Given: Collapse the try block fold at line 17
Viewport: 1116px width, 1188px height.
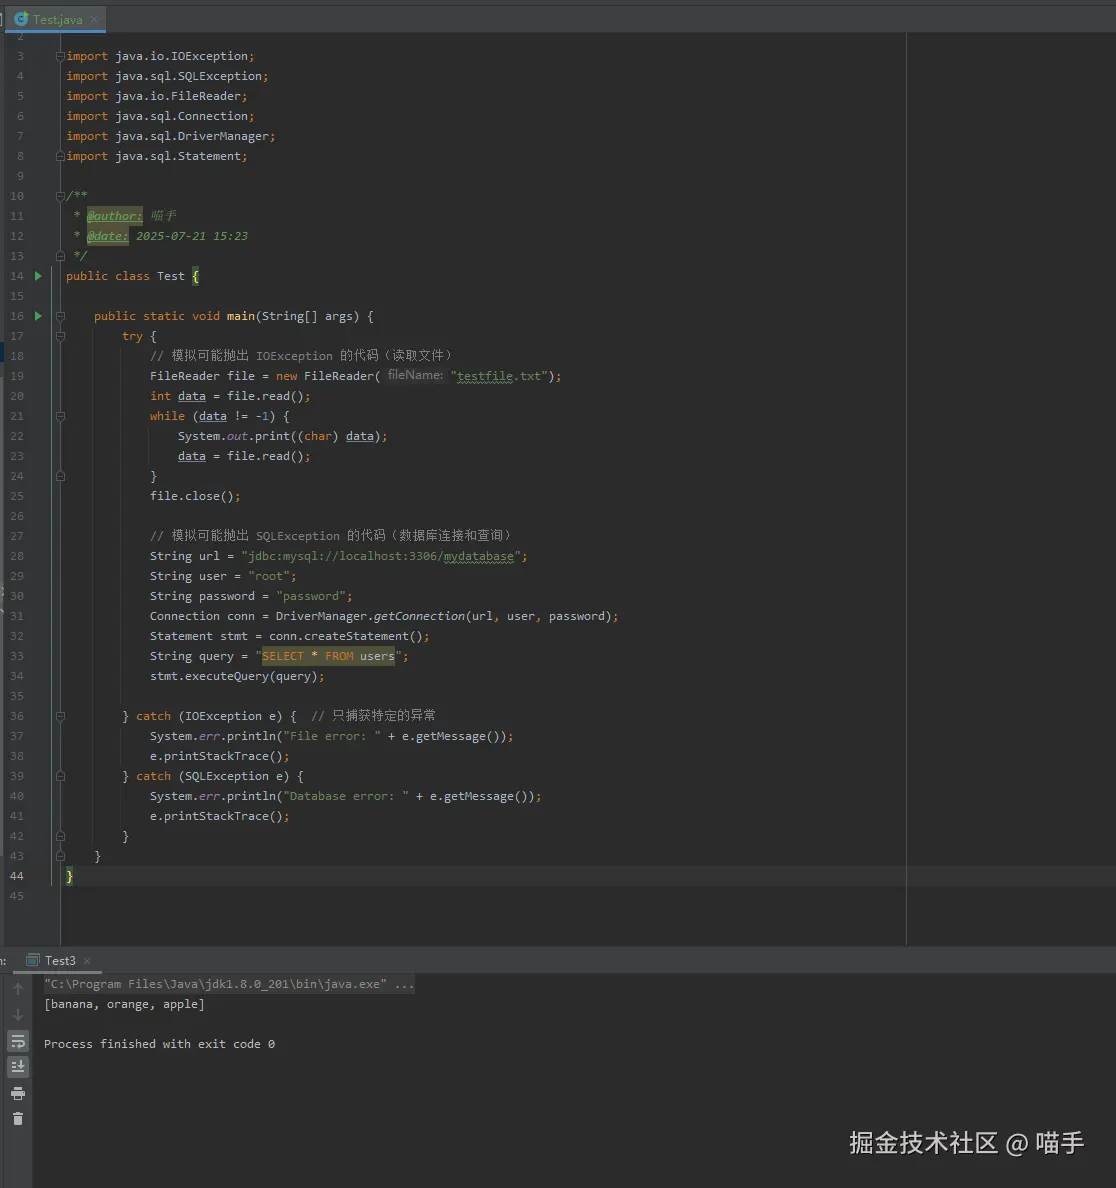Looking at the screenshot, I should point(60,336).
